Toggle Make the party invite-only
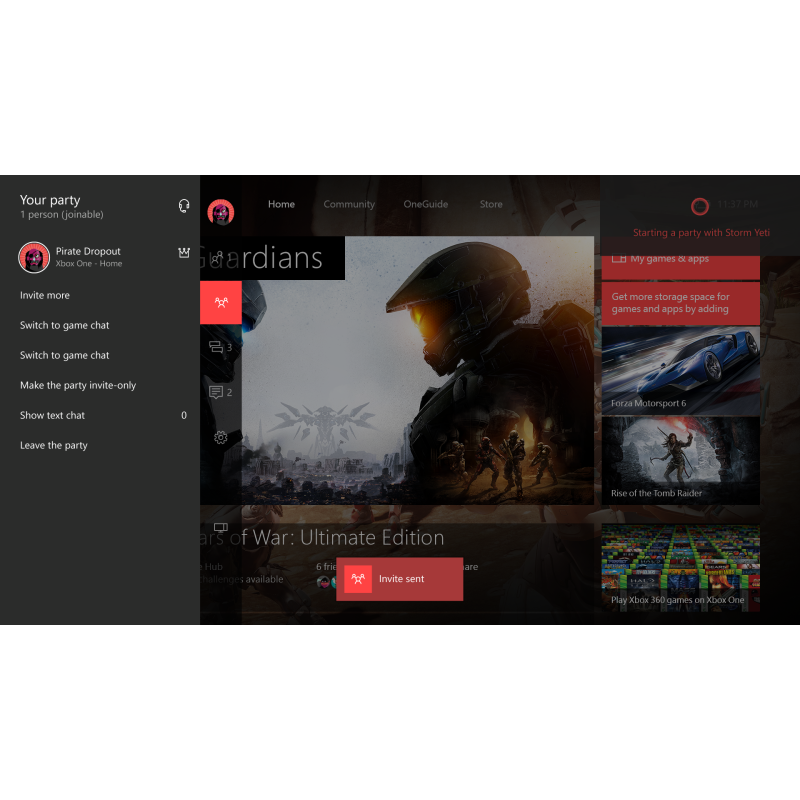The image size is (800, 800). [x=78, y=385]
